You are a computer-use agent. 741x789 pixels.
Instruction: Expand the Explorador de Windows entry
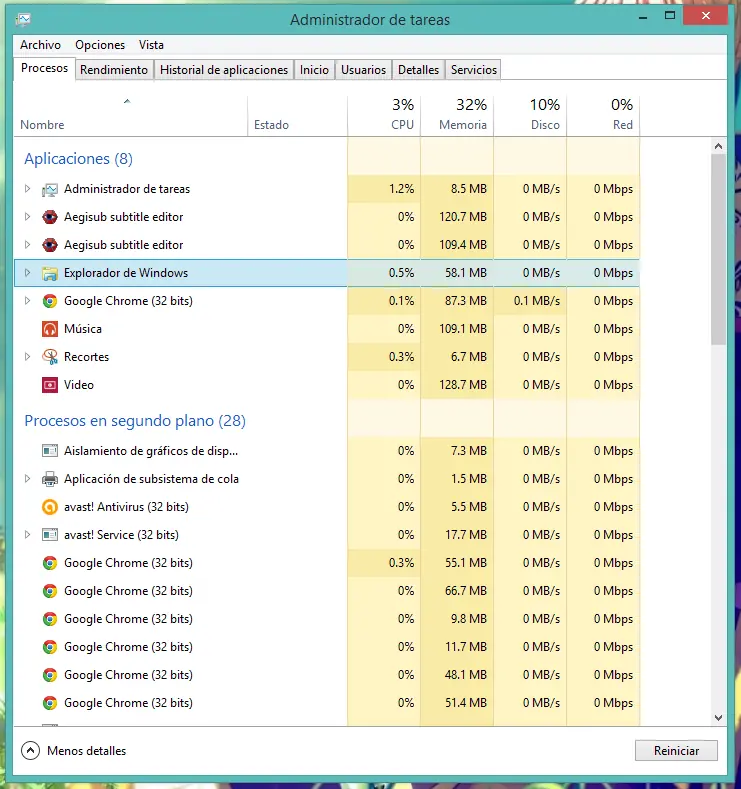[28, 273]
